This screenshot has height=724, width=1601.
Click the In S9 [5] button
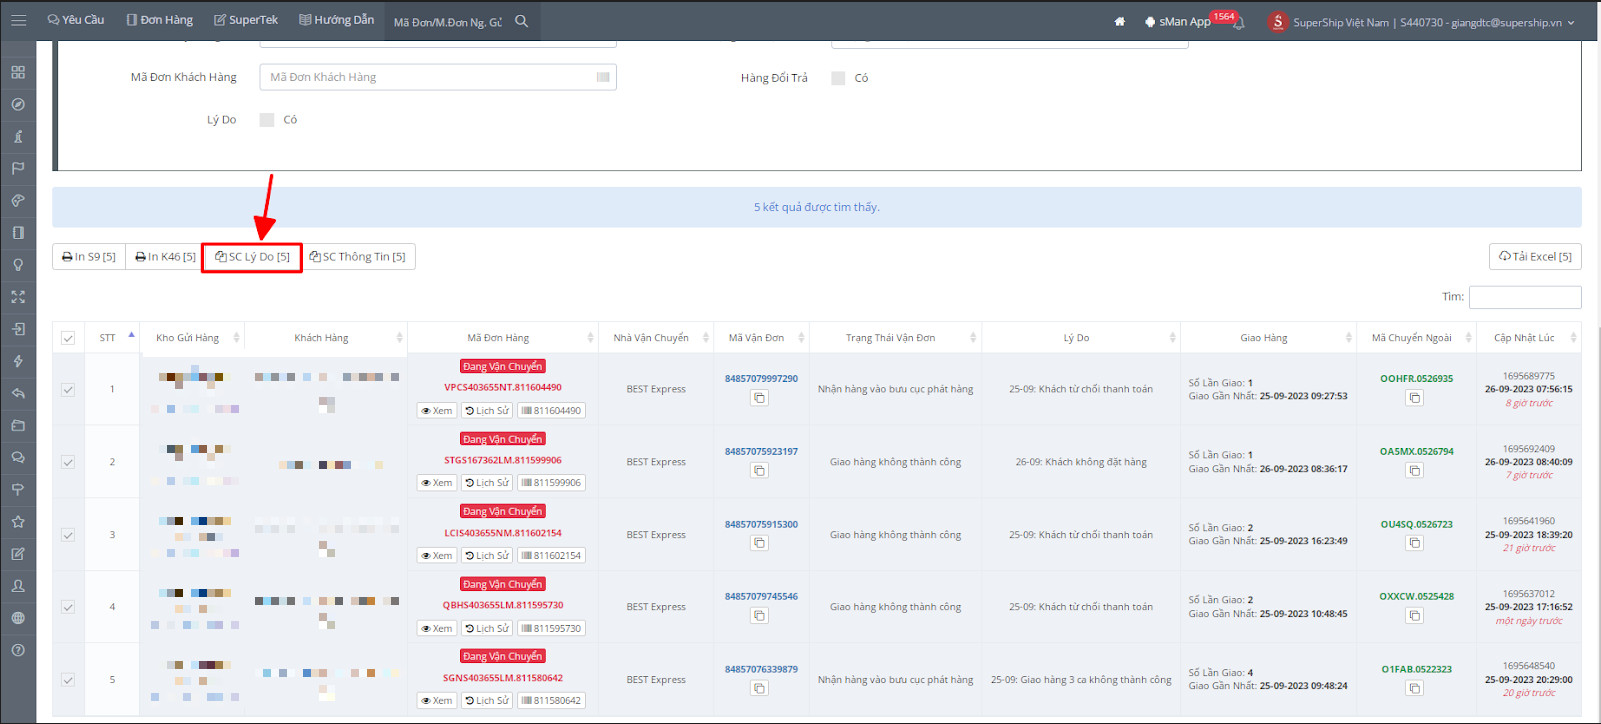point(89,257)
